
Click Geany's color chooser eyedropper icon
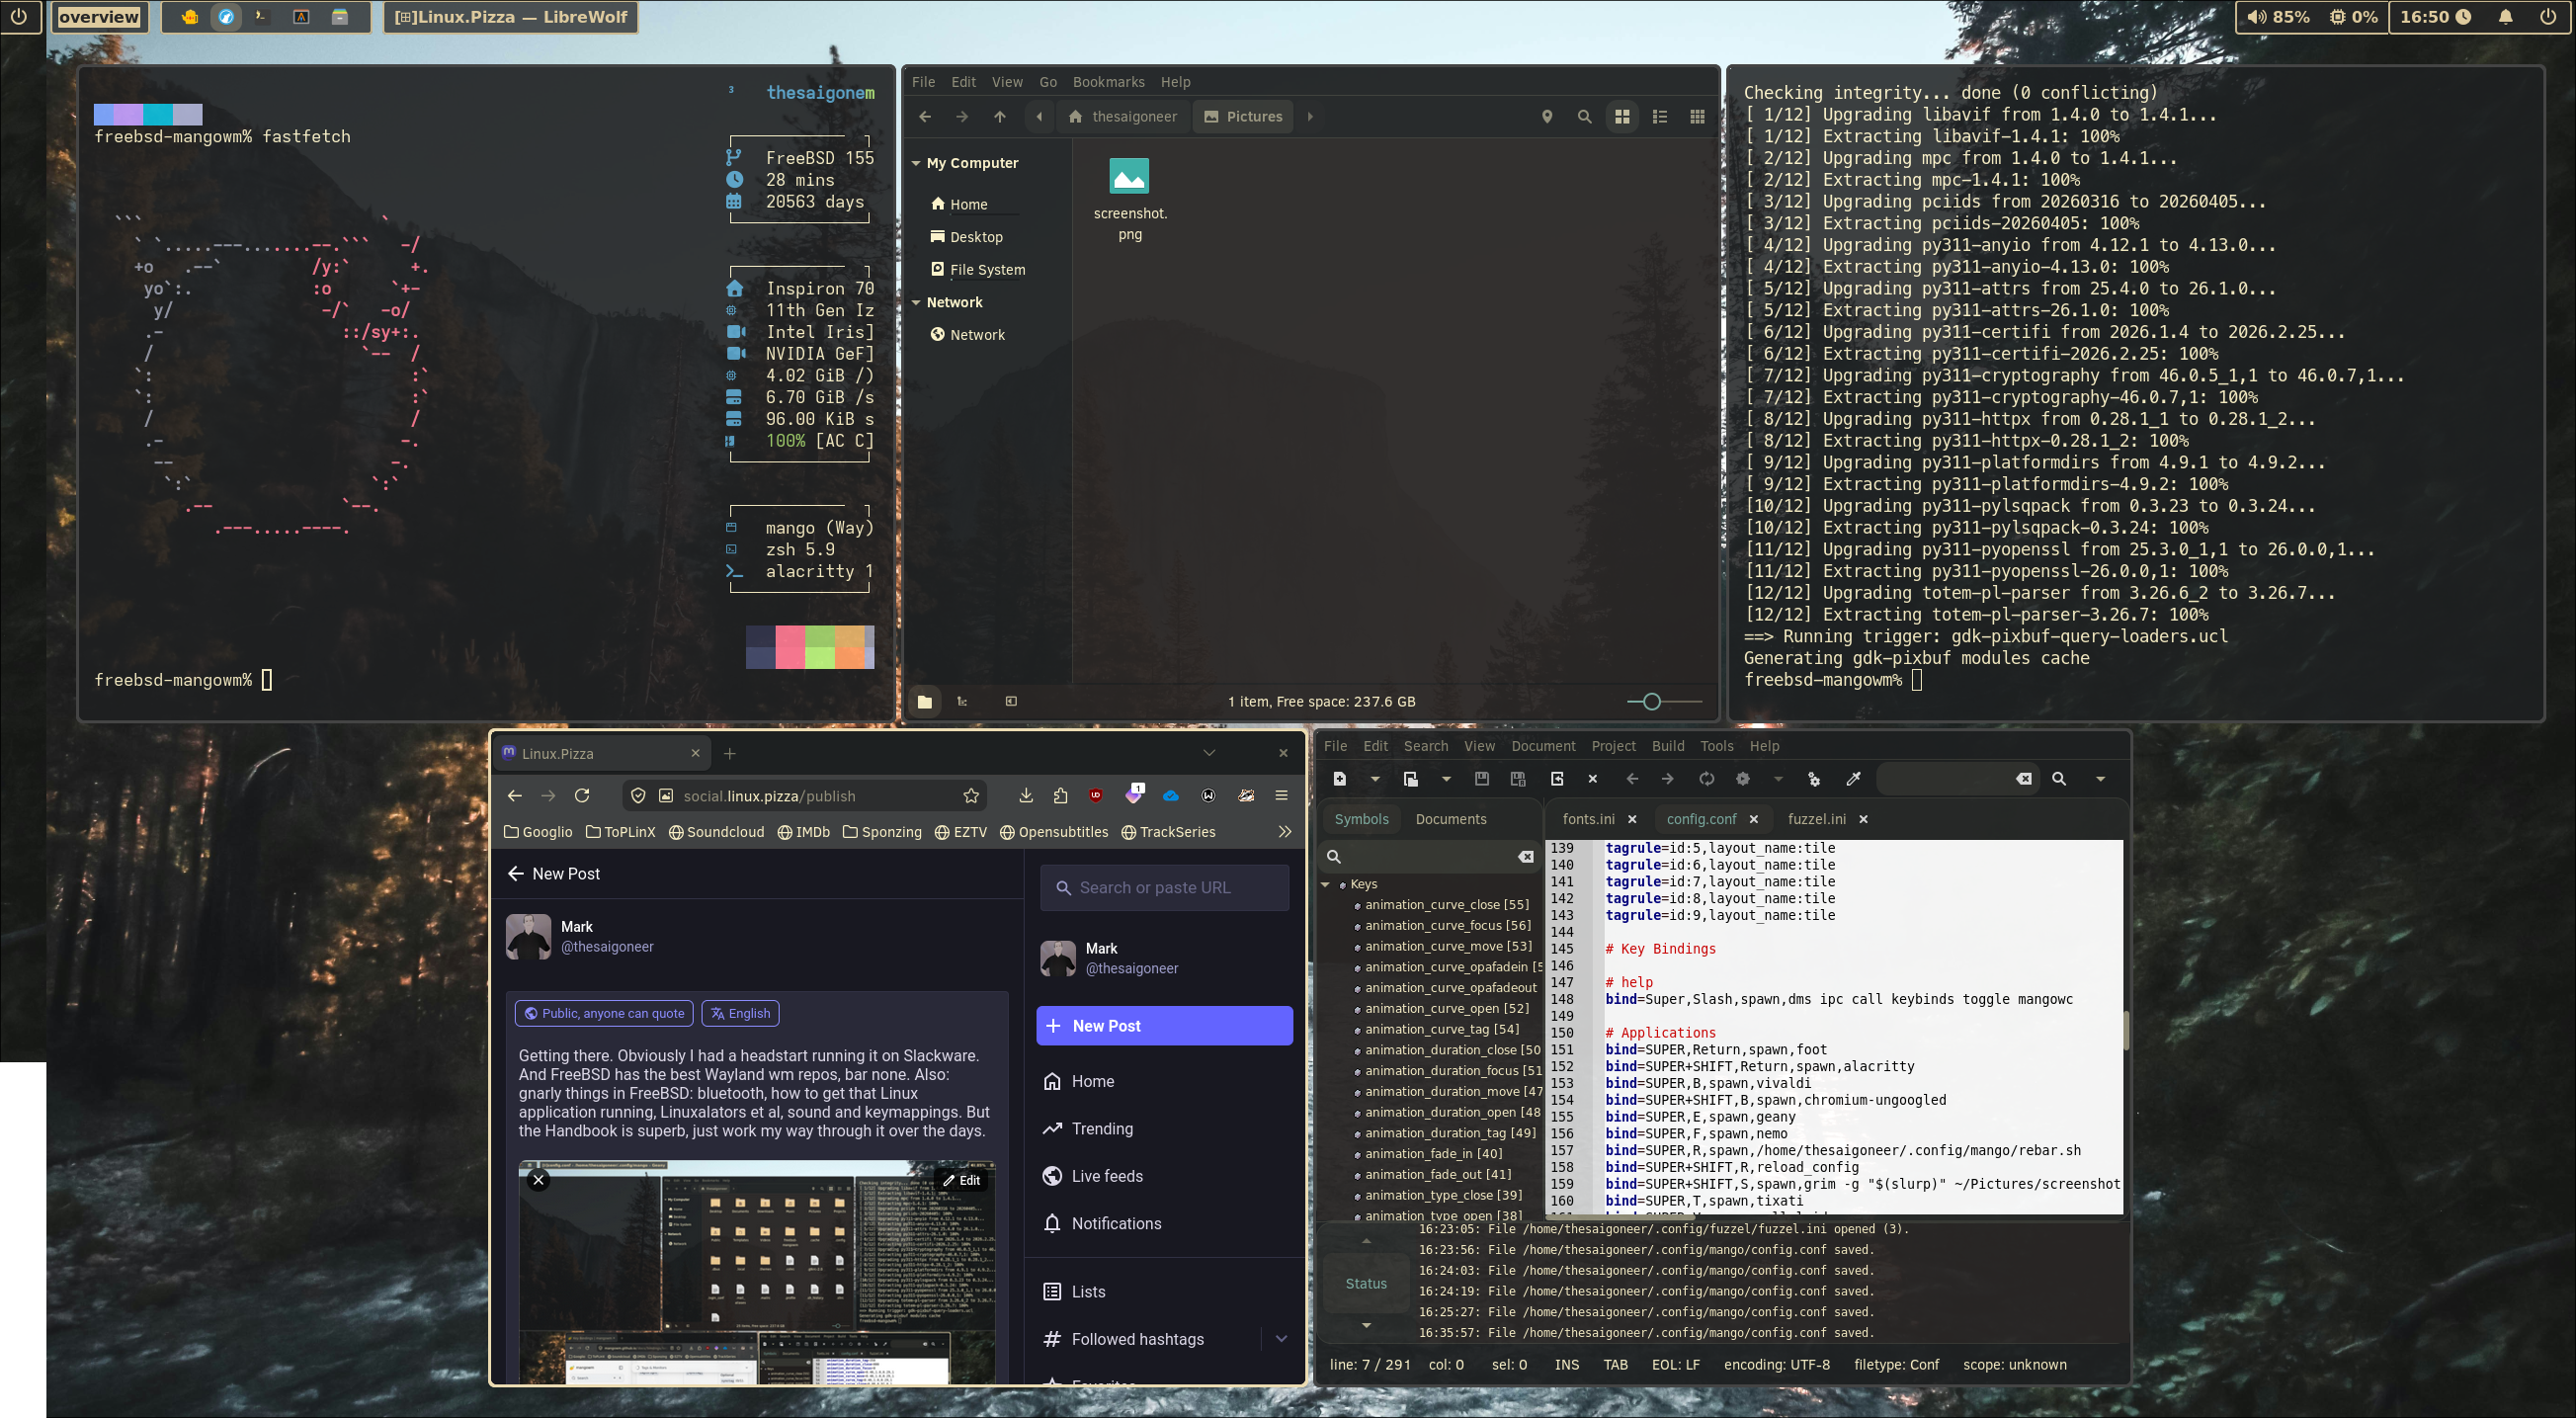1852,779
